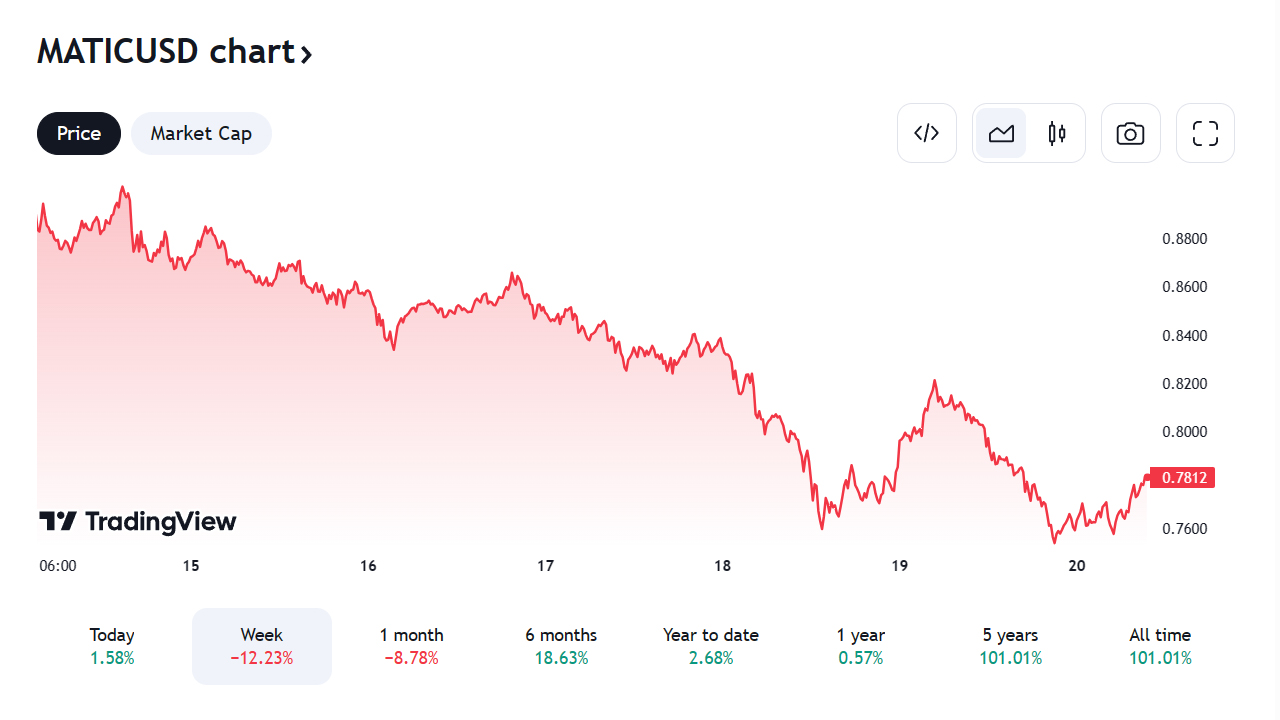Screen dimensions: 1280x720
Task: Select the Week time range
Action: click(x=262, y=646)
